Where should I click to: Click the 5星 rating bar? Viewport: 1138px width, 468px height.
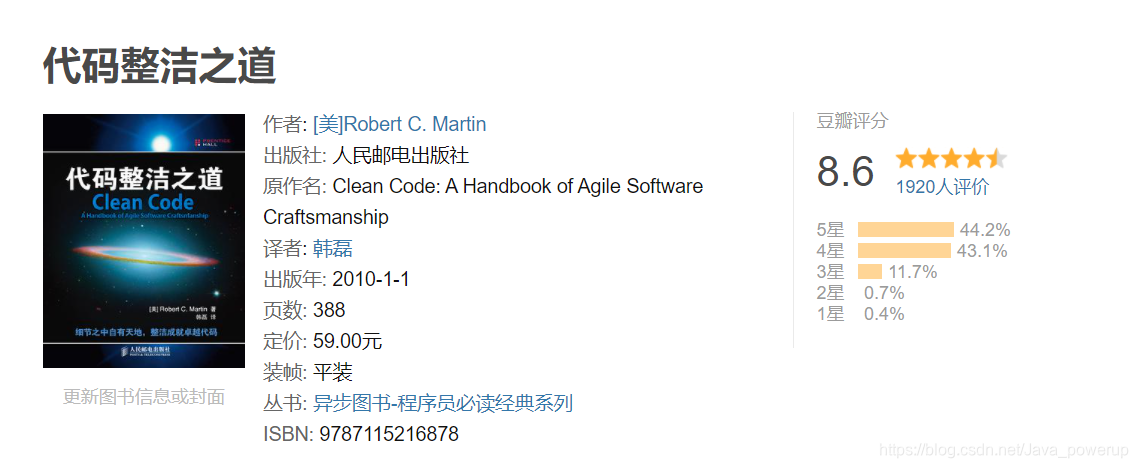tap(905, 230)
